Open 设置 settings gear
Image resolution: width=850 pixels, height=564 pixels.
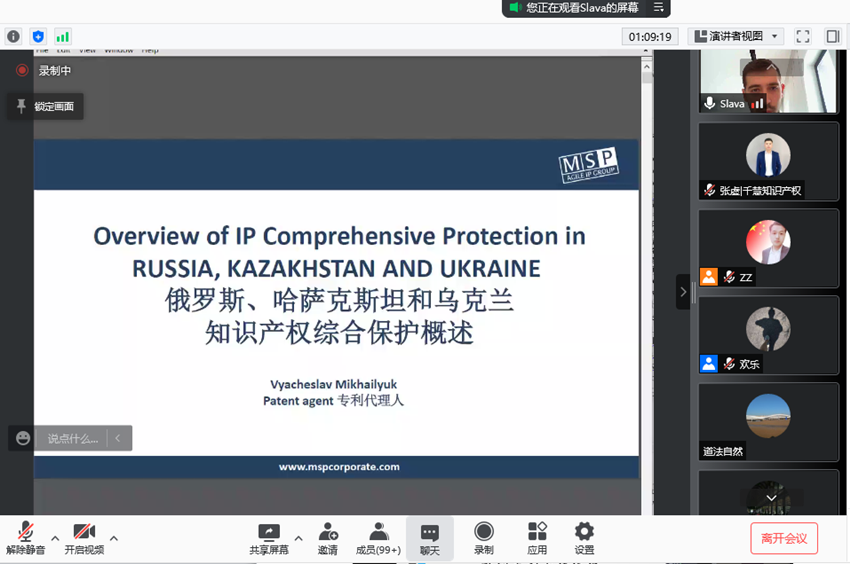coord(584,538)
